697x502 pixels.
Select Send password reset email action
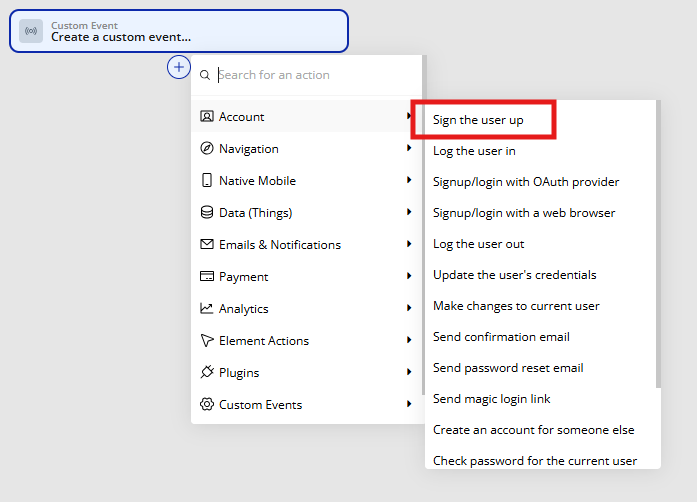[508, 368]
